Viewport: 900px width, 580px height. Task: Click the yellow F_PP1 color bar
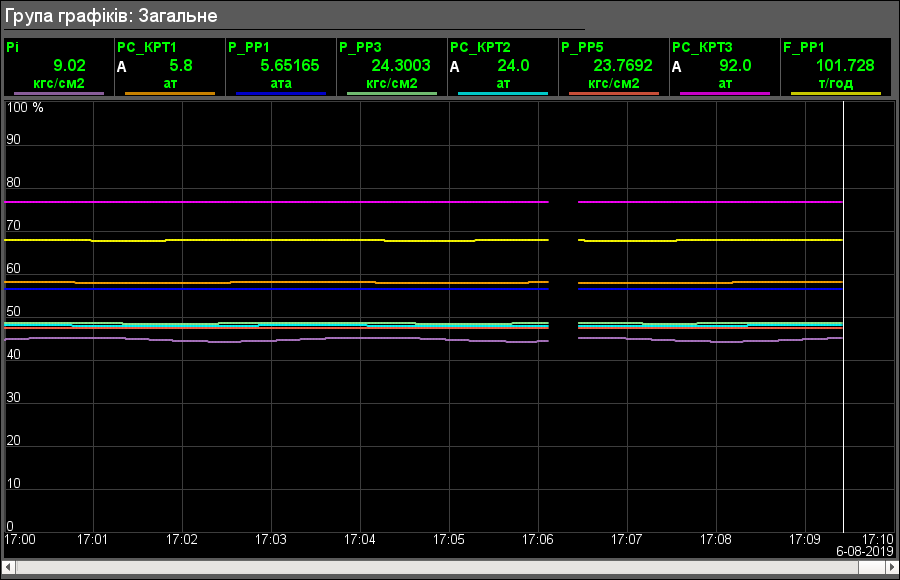tap(836, 93)
